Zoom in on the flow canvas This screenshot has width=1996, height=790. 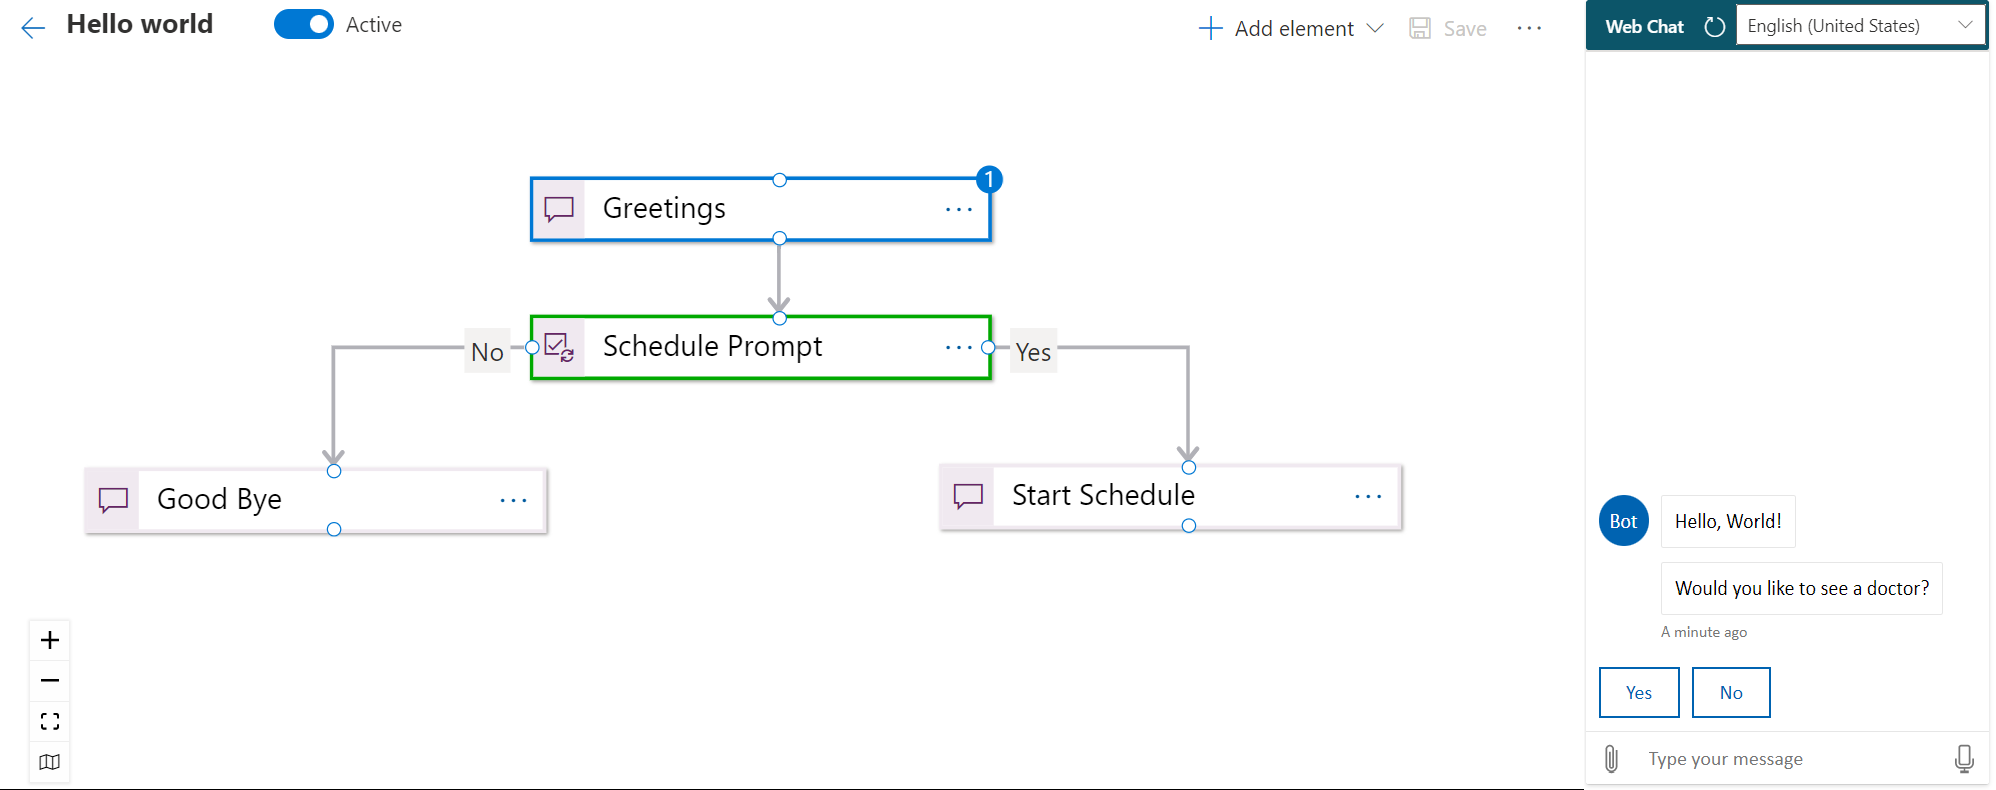pos(49,640)
